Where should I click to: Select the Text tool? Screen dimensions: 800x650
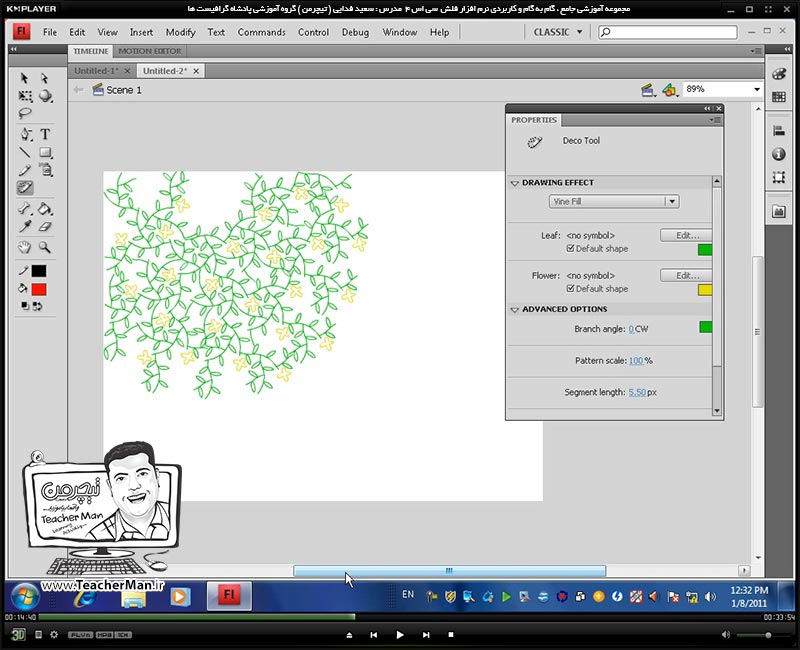[x=45, y=134]
